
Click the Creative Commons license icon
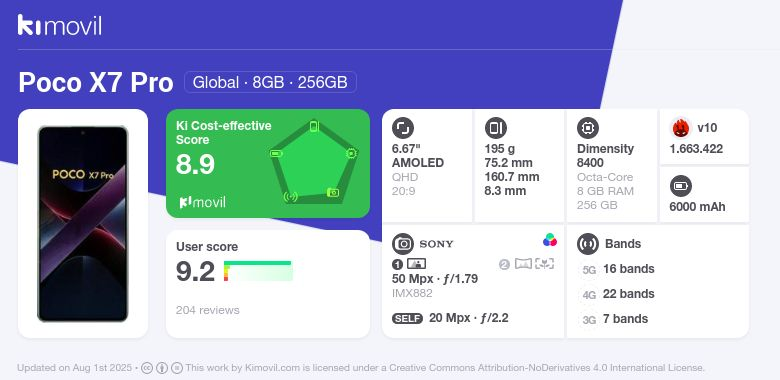[147, 368]
